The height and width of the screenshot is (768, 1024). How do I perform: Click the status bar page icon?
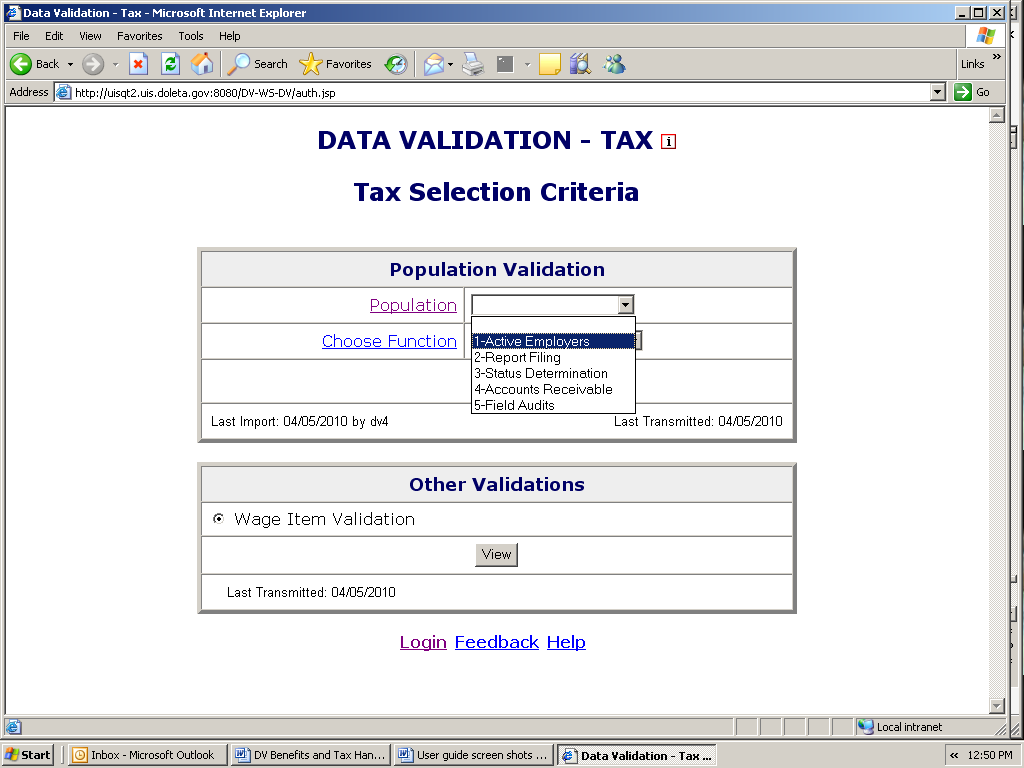[14, 727]
